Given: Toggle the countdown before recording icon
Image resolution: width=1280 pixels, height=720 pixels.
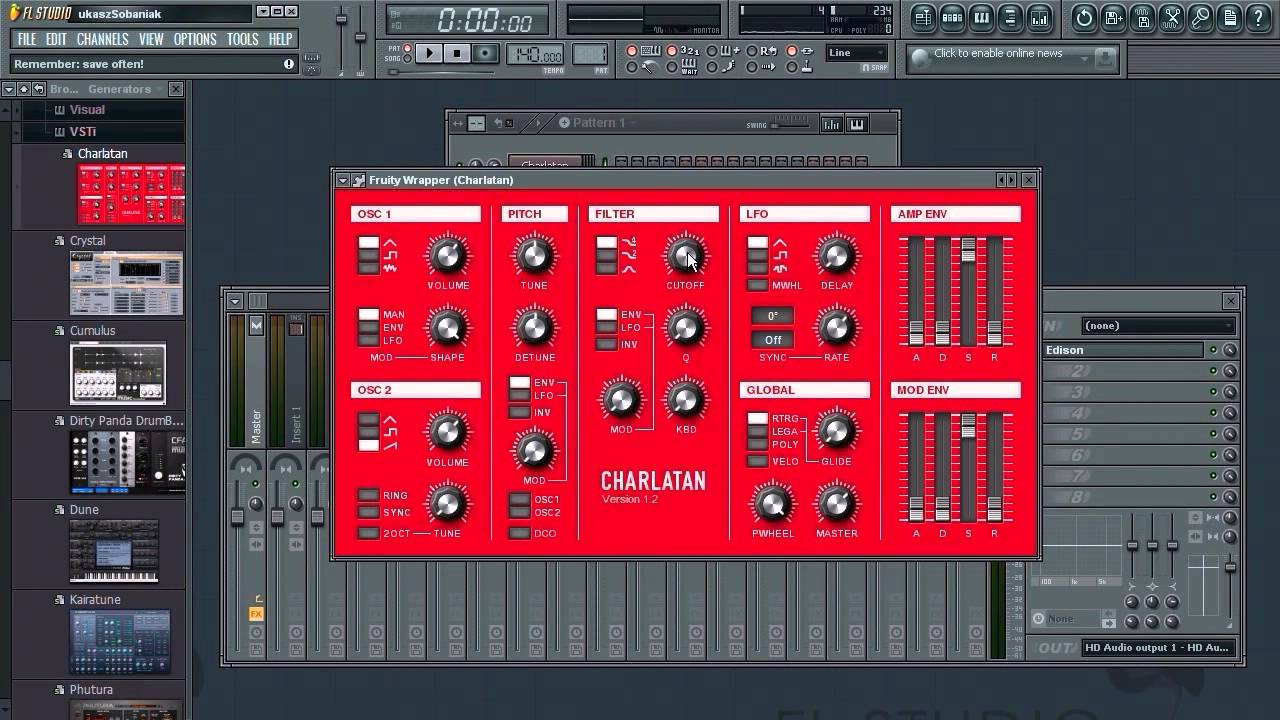Looking at the screenshot, I should click(689, 50).
